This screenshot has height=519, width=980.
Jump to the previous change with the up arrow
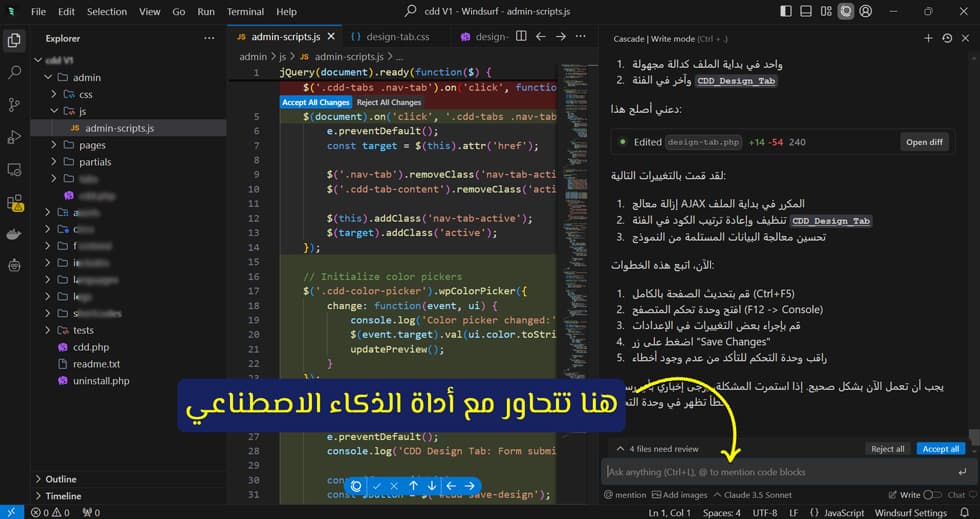413,486
